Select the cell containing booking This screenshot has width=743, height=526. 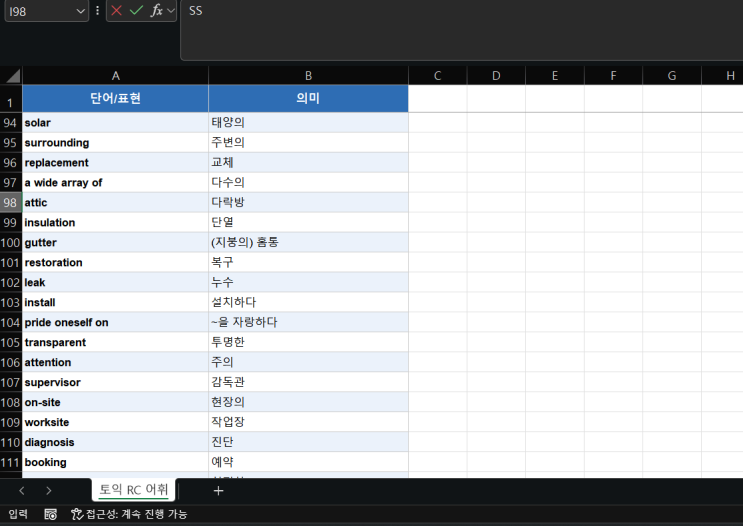(116, 462)
